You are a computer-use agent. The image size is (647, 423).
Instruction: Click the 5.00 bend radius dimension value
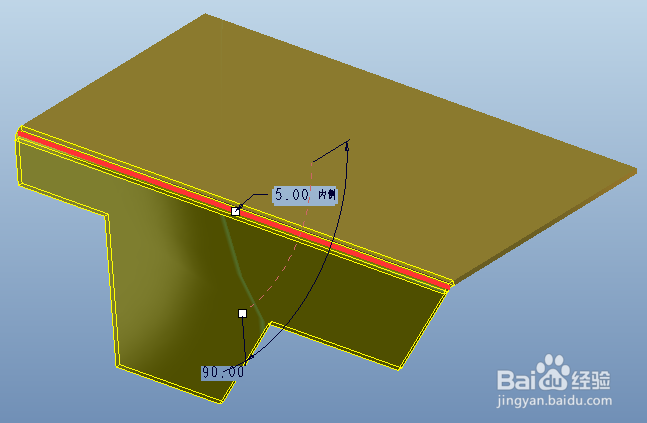(292, 194)
